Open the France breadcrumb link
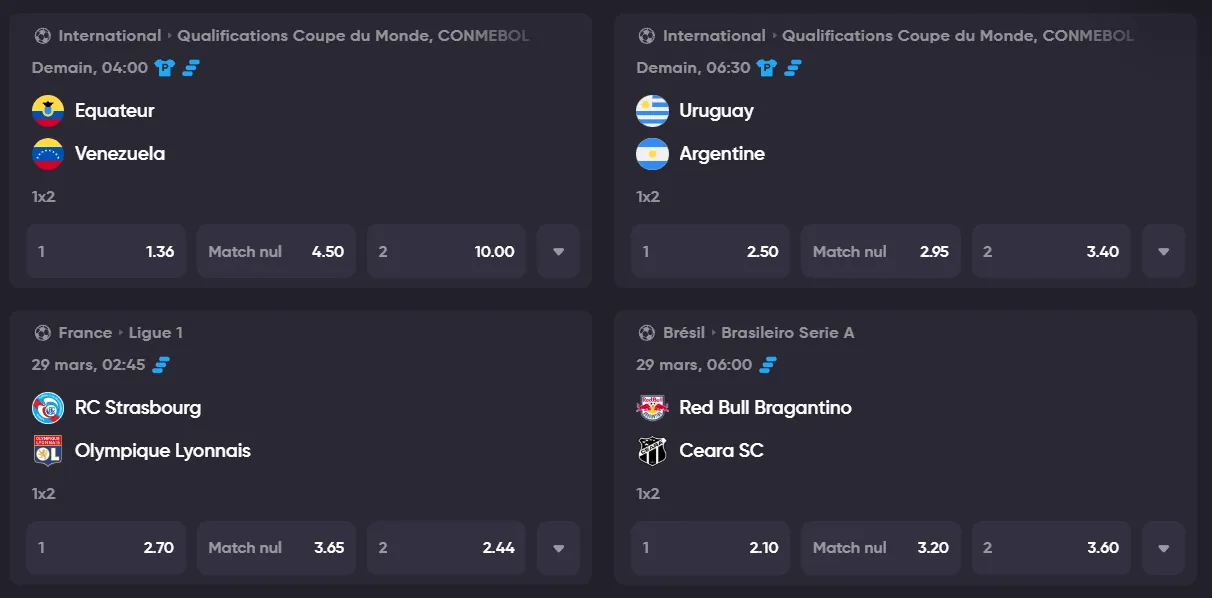 point(85,333)
